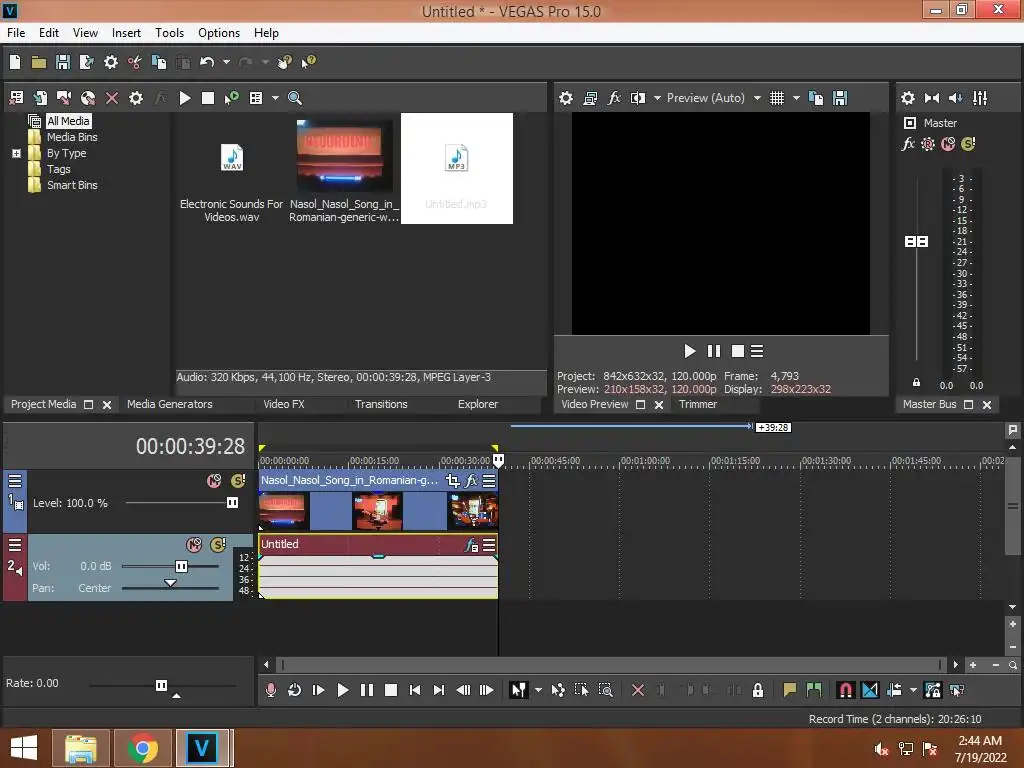The height and width of the screenshot is (768, 1024).
Task: Click Video Output FX icon in preview toolbar
Action: pos(614,98)
